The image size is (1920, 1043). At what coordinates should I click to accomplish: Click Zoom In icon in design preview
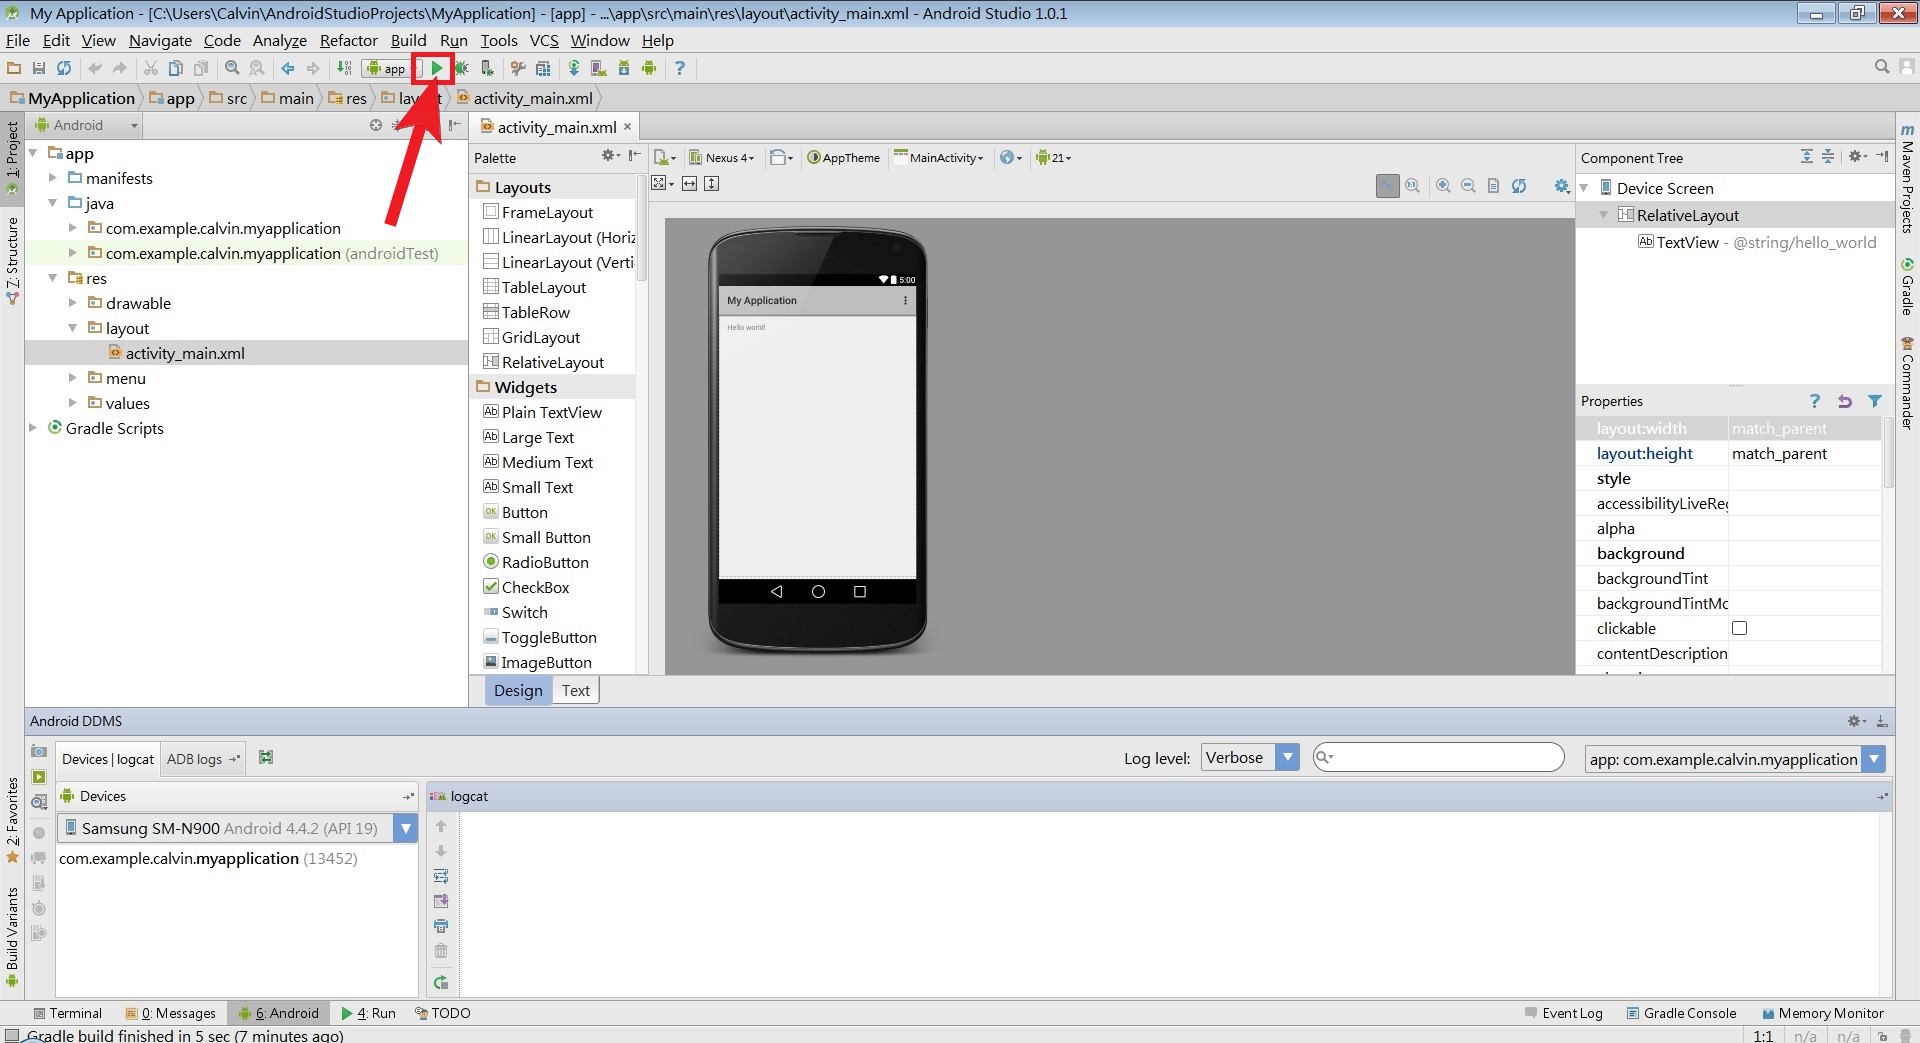pyautogui.click(x=1443, y=185)
